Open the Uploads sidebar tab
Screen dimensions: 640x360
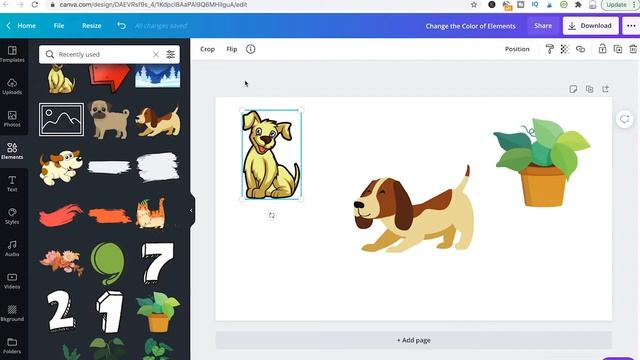tap(12, 87)
